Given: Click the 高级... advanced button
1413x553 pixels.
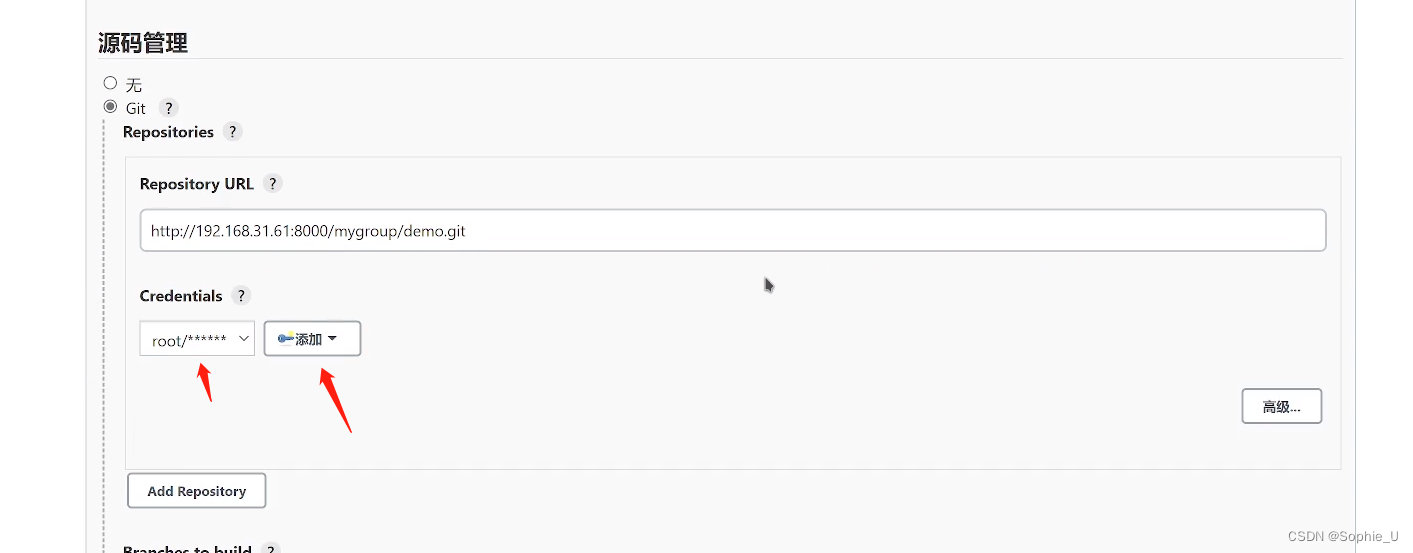Looking at the screenshot, I should pos(1281,407).
